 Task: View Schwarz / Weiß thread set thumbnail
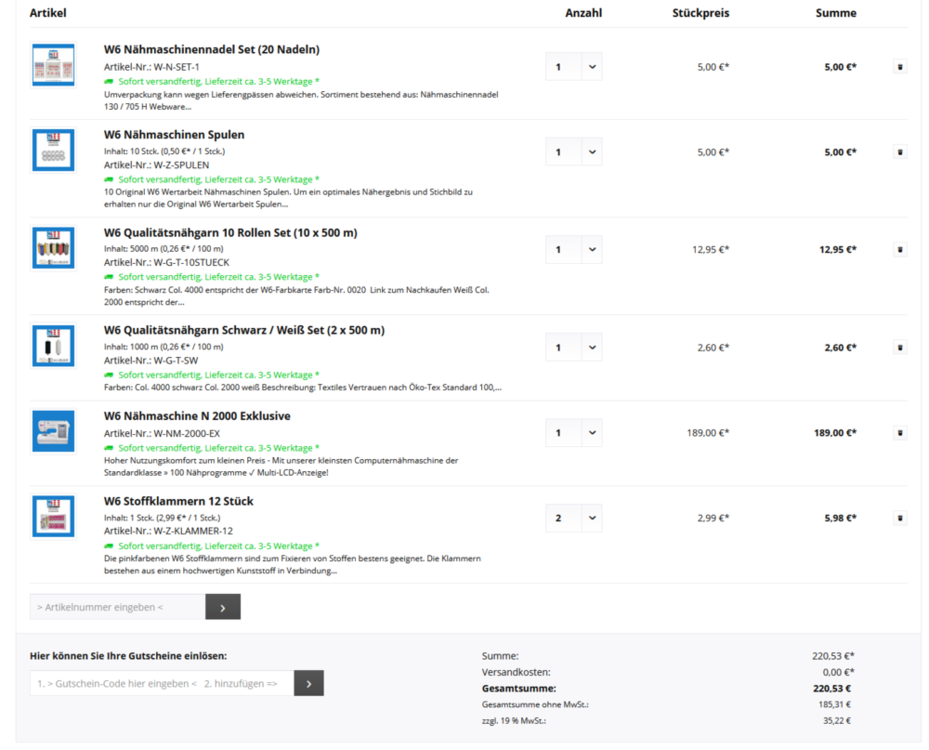tap(53, 346)
